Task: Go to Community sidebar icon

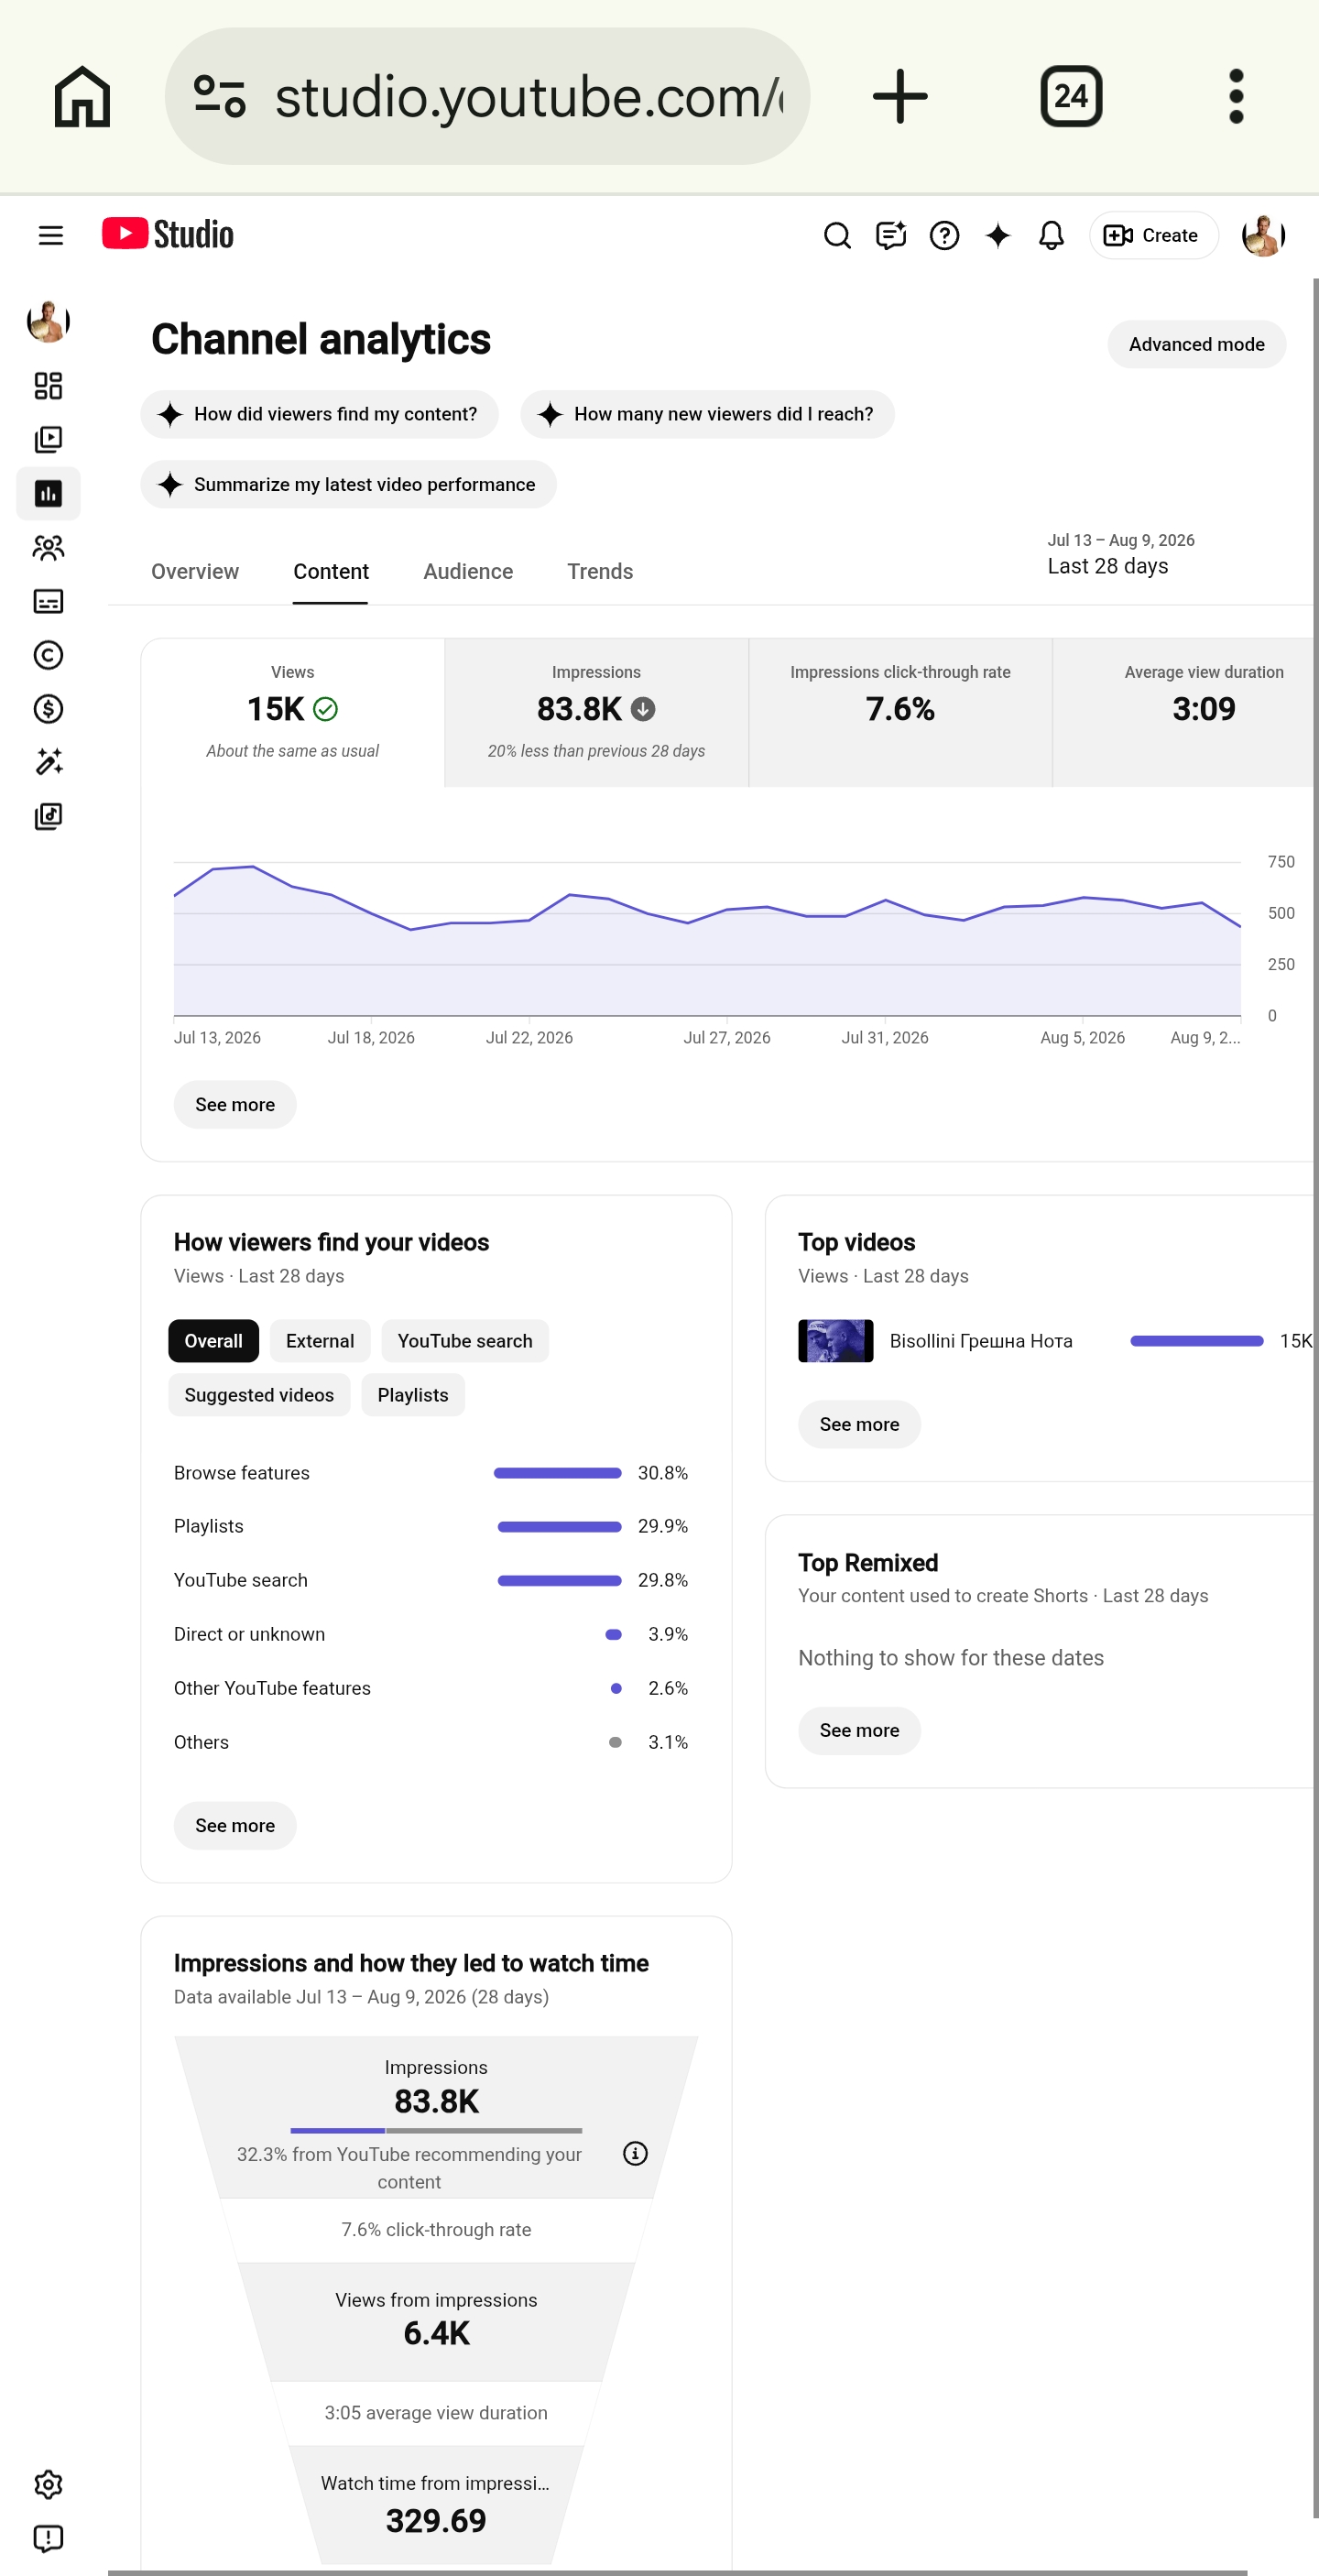Action: 48,548
